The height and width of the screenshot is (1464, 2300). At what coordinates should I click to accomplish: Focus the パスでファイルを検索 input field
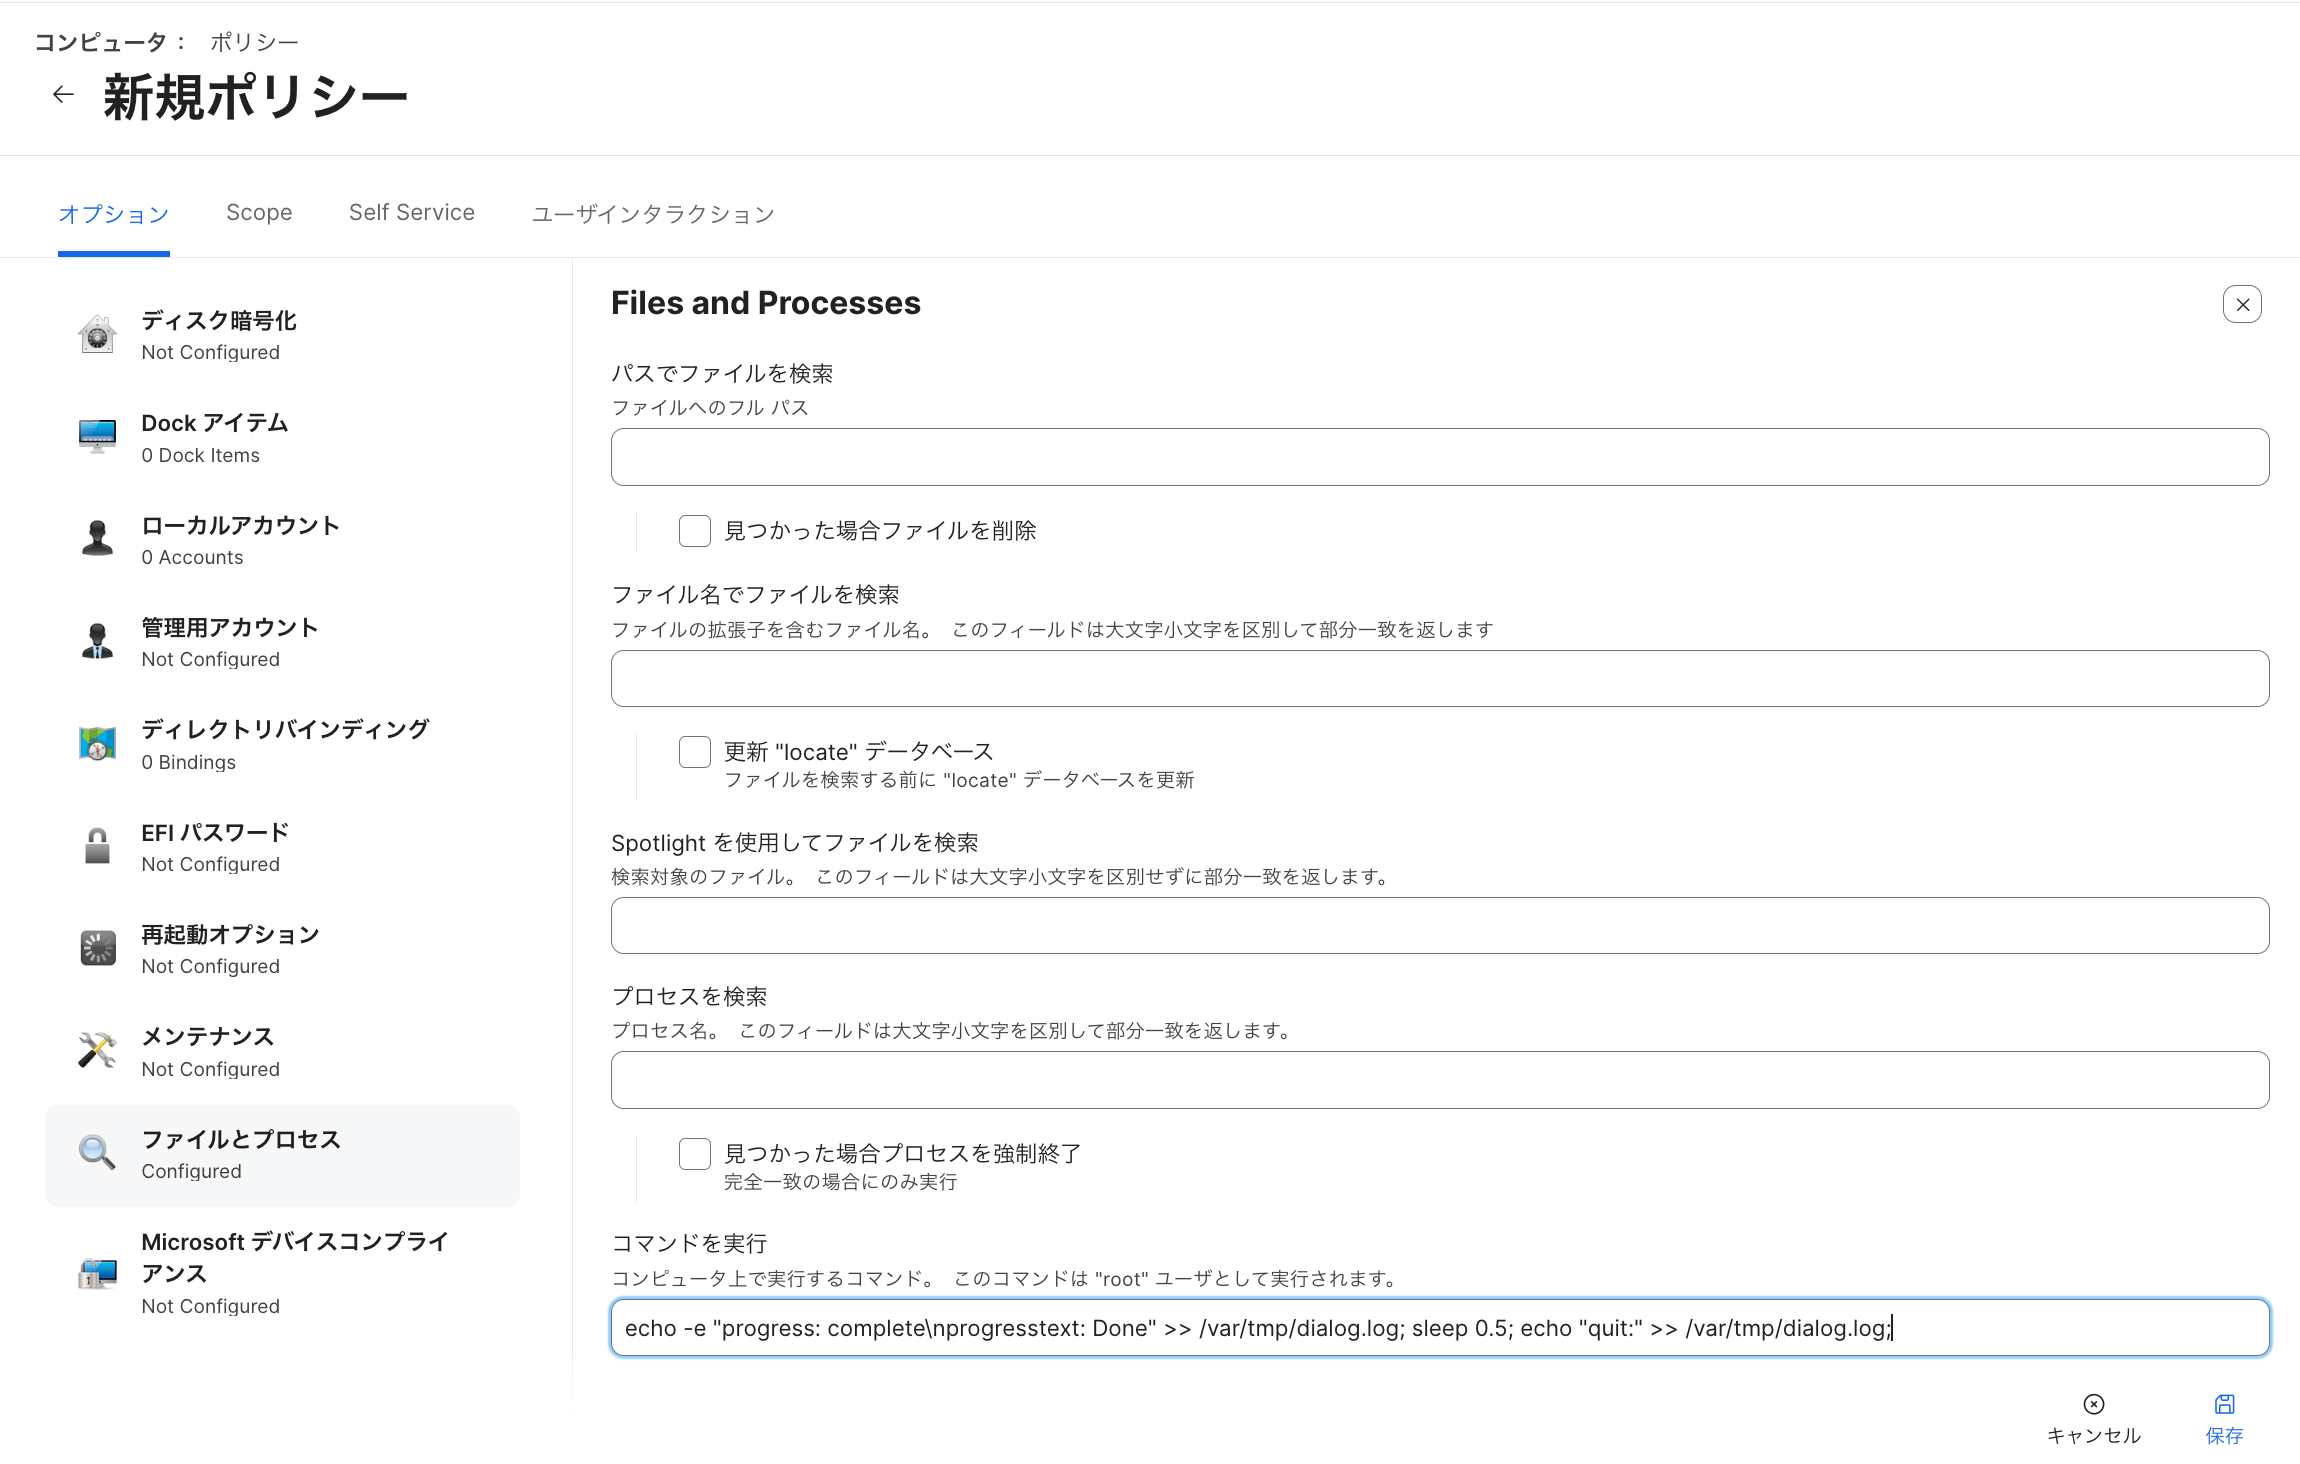click(1440, 457)
